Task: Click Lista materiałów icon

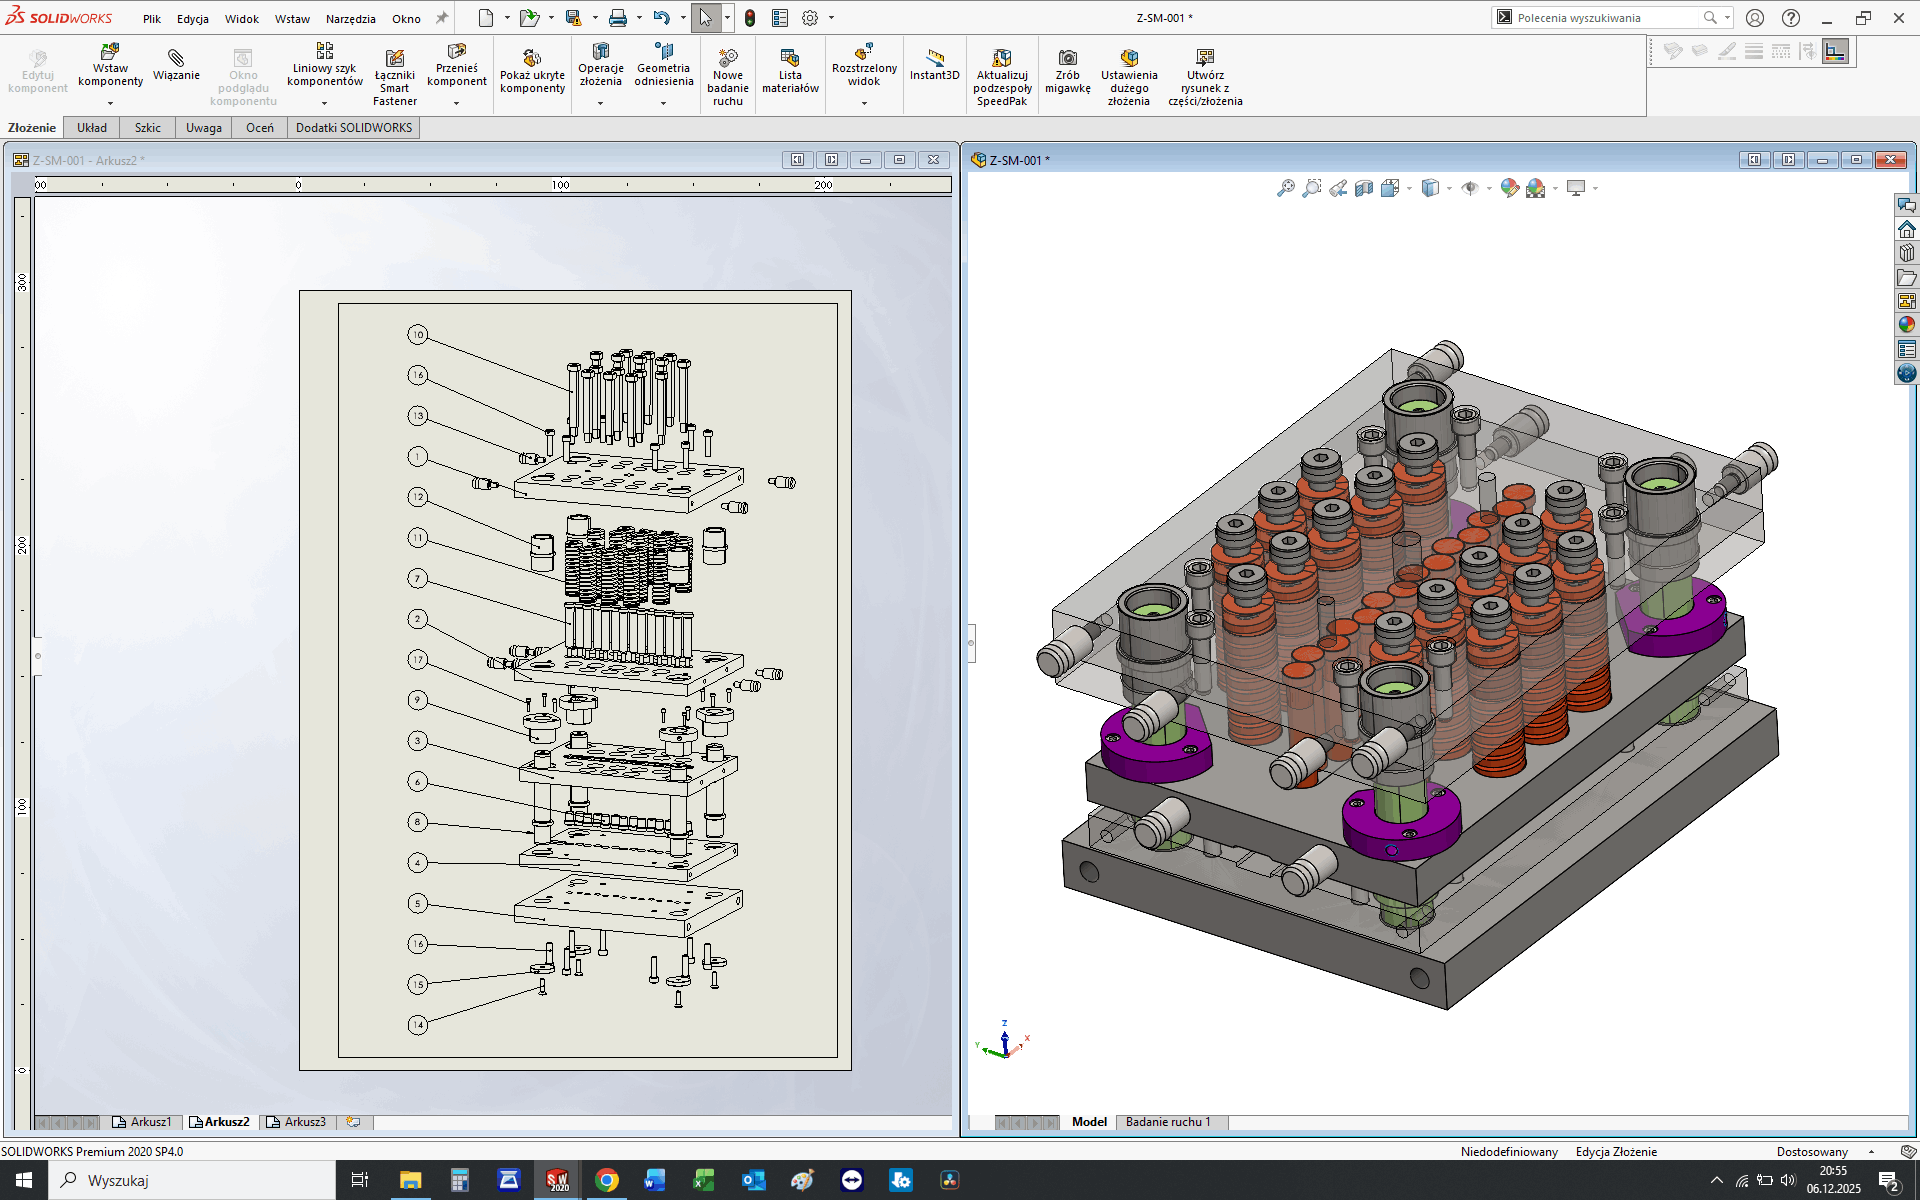Action: pyautogui.click(x=790, y=58)
